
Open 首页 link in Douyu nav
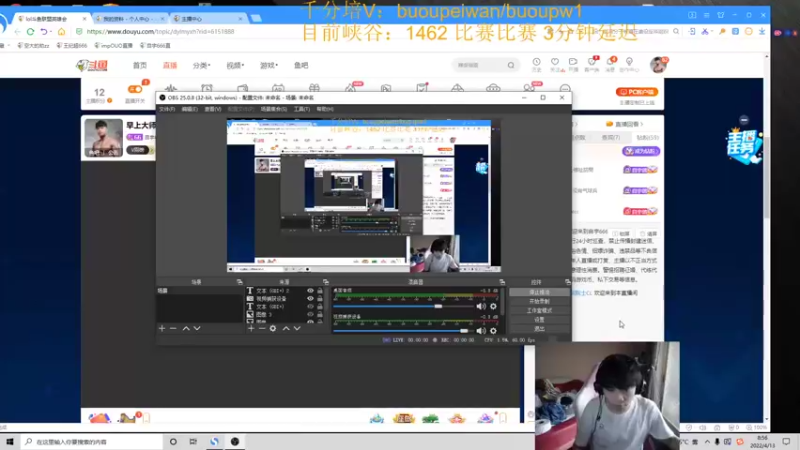point(140,65)
